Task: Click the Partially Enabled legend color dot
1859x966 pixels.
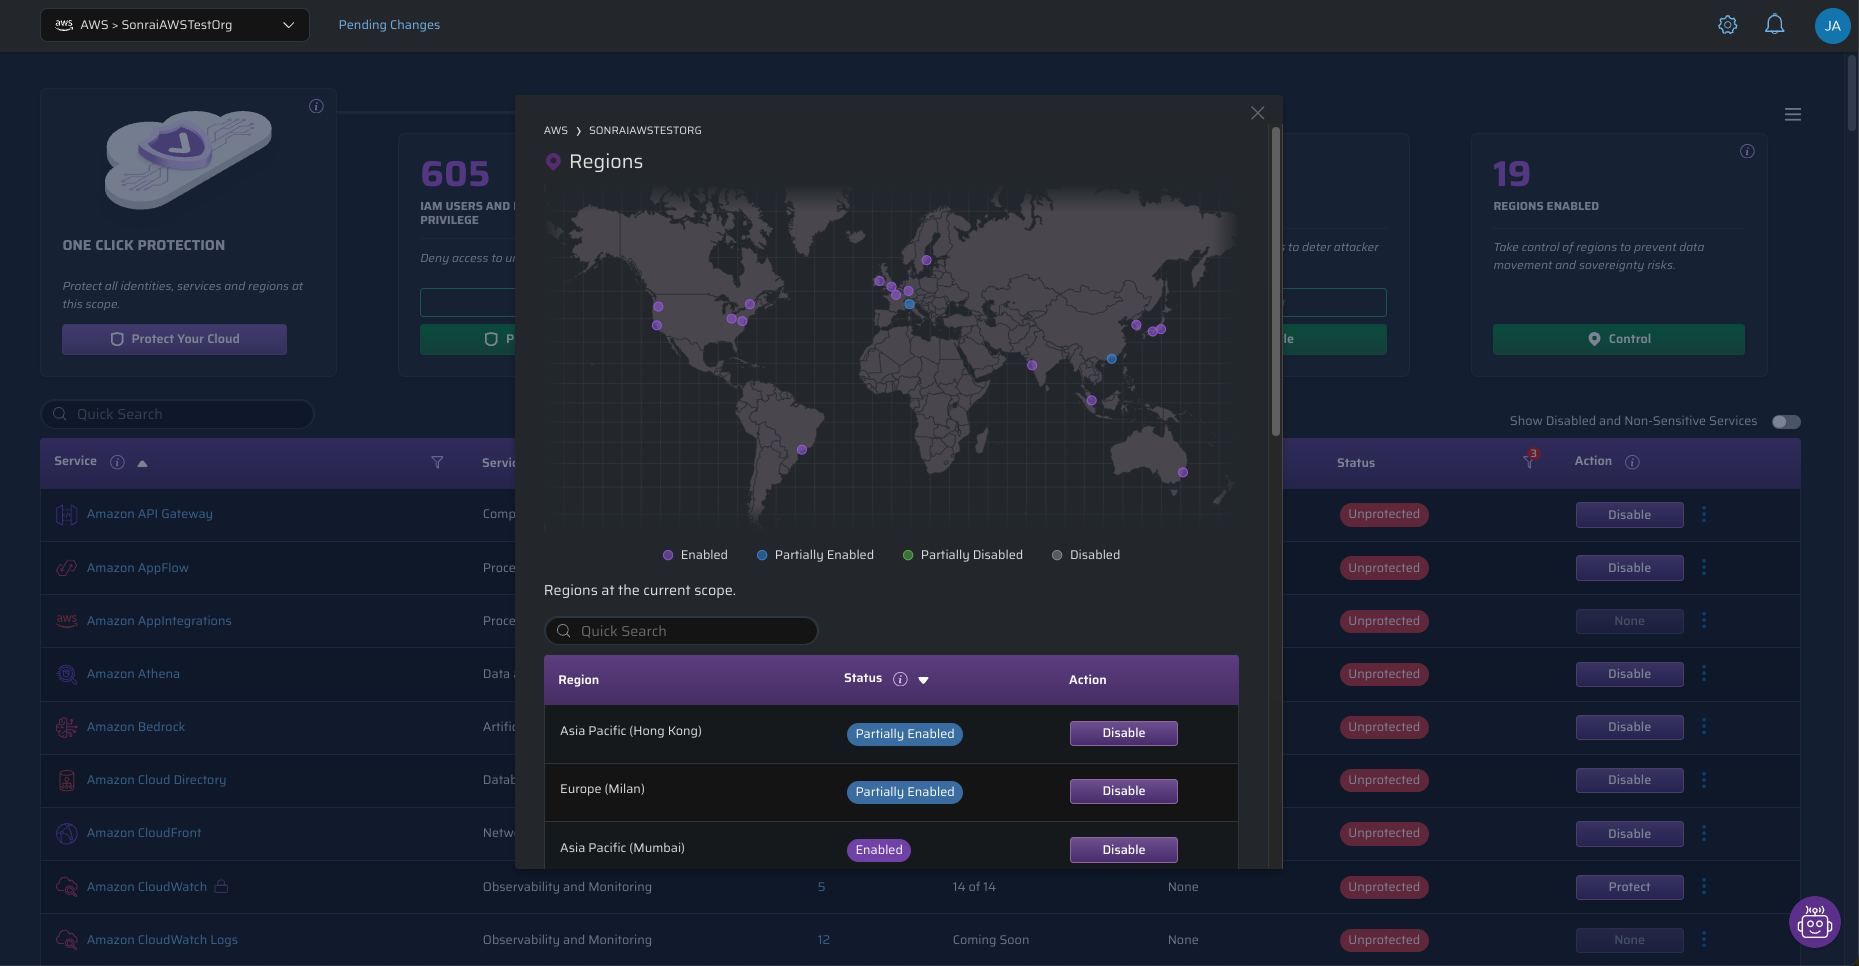Action: (x=762, y=555)
